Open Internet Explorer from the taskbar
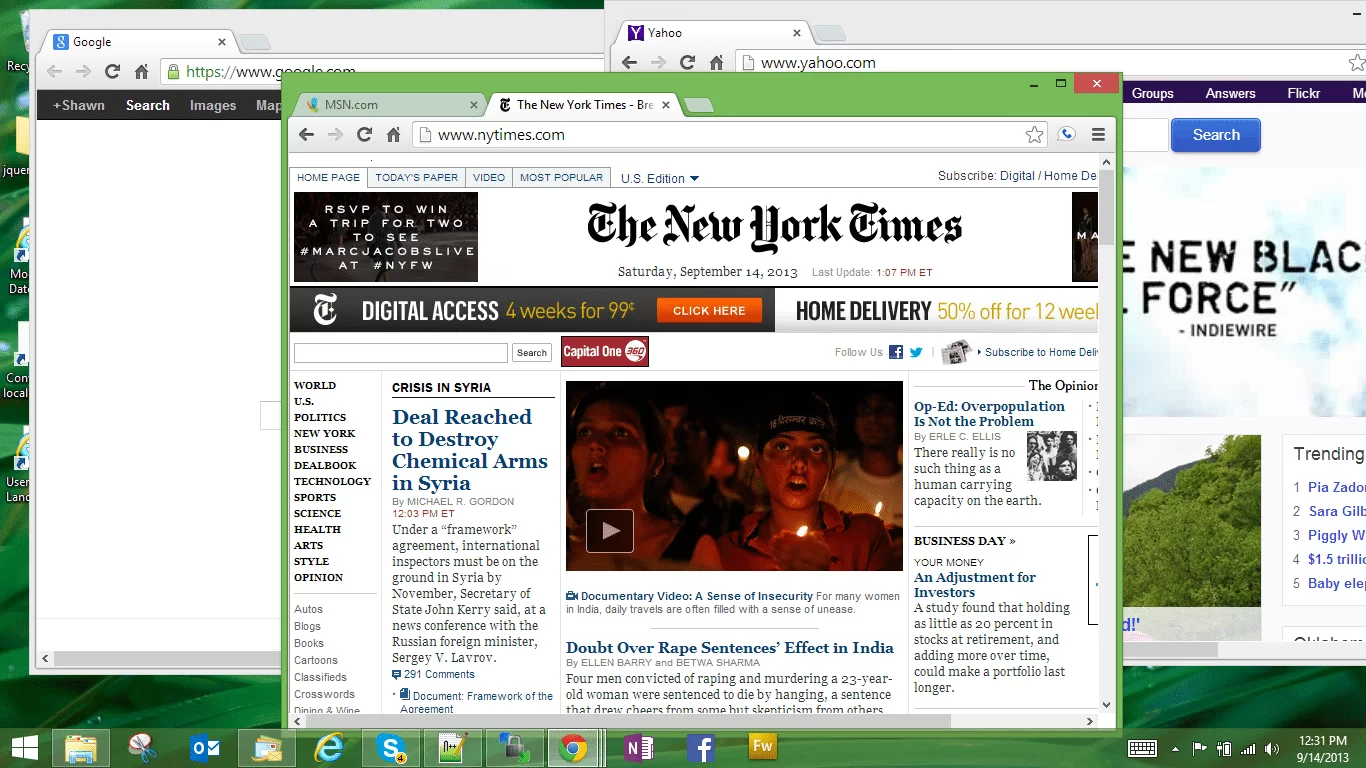 coord(329,748)
